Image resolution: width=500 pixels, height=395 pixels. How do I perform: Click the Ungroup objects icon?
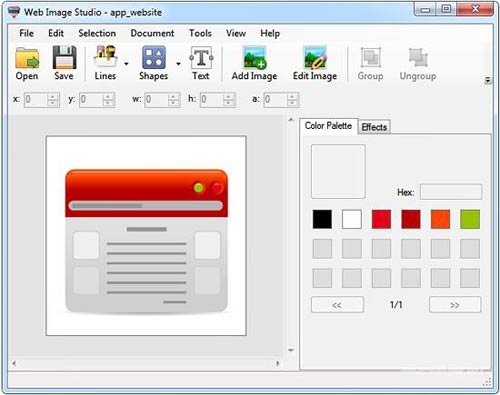point(418,57)
